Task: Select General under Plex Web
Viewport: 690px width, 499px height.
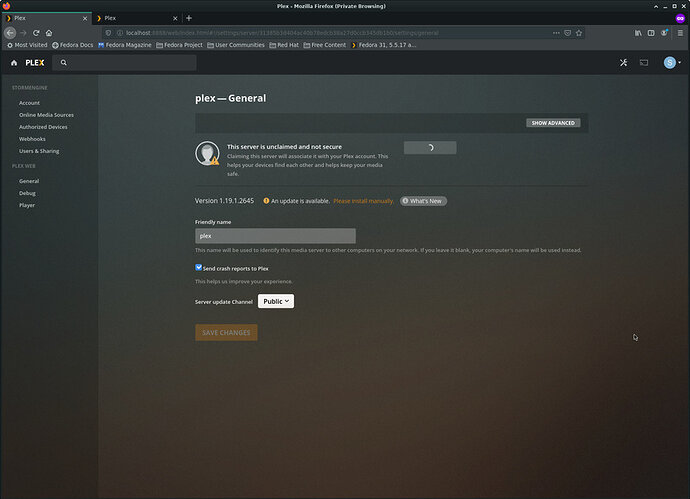Action: [29, 181]
